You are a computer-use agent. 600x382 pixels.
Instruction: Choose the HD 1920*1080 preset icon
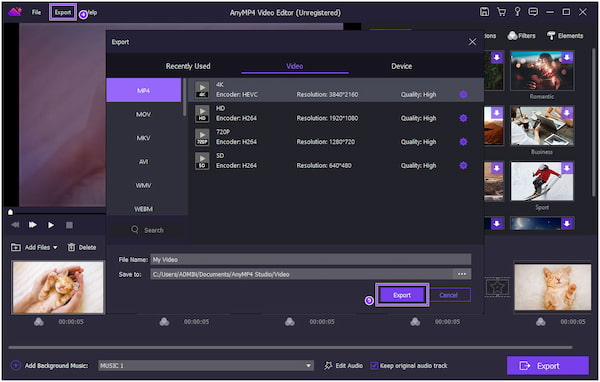coord(202,113)
